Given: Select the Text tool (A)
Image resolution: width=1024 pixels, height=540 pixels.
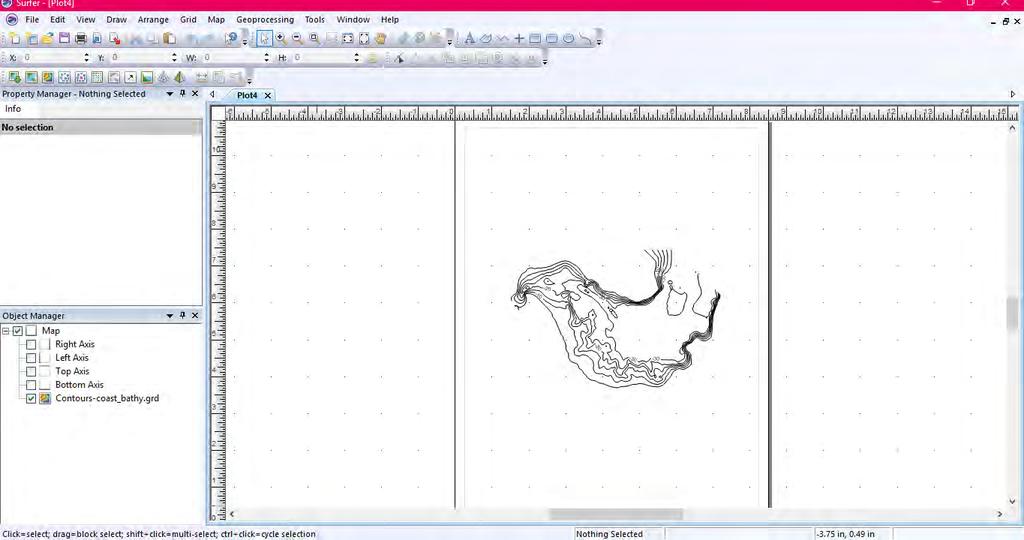Looking at the screenshot, I should [469, 39].
